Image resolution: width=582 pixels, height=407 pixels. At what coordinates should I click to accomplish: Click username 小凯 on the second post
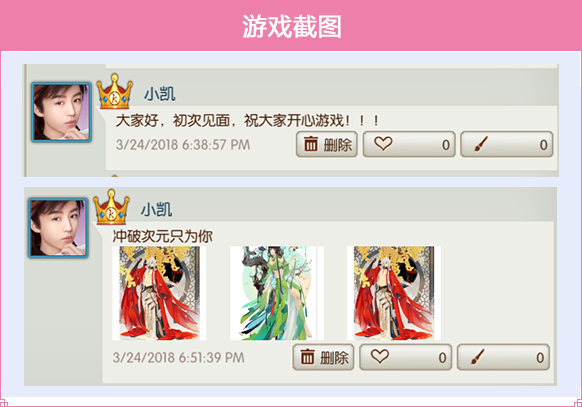[156, 210]
